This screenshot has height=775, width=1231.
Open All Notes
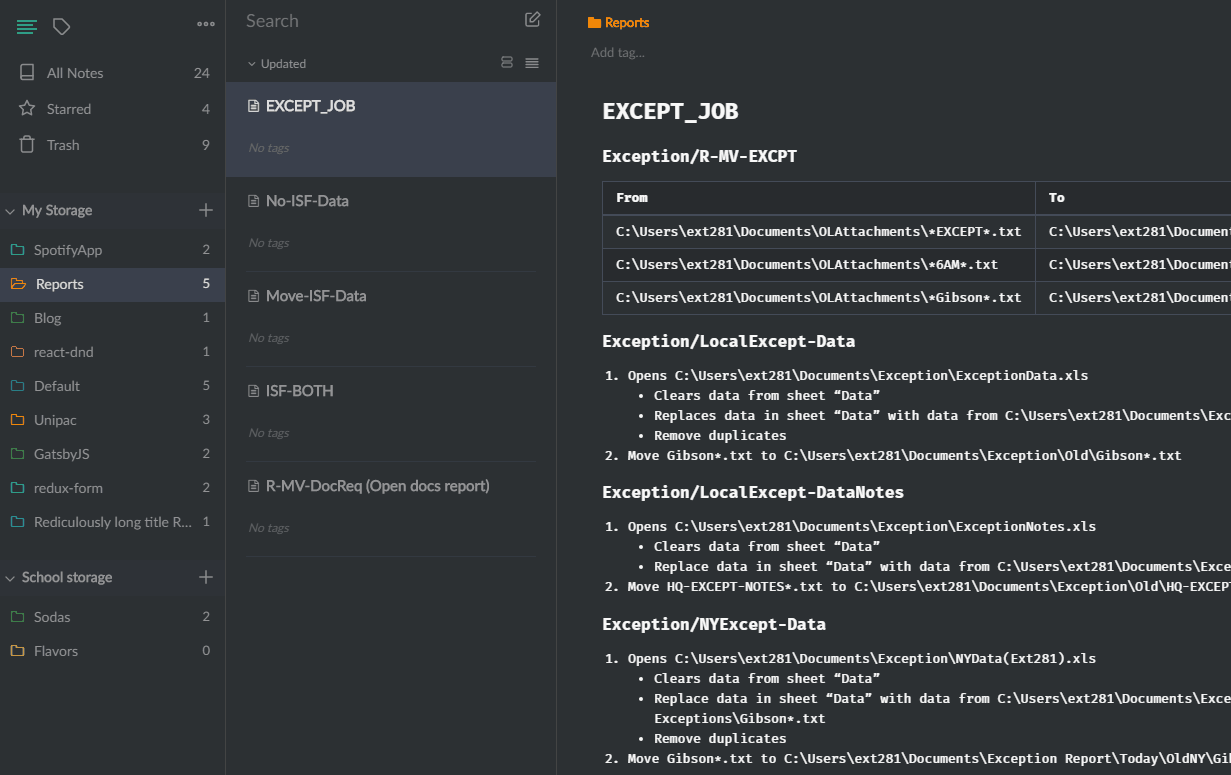(75, 73)
